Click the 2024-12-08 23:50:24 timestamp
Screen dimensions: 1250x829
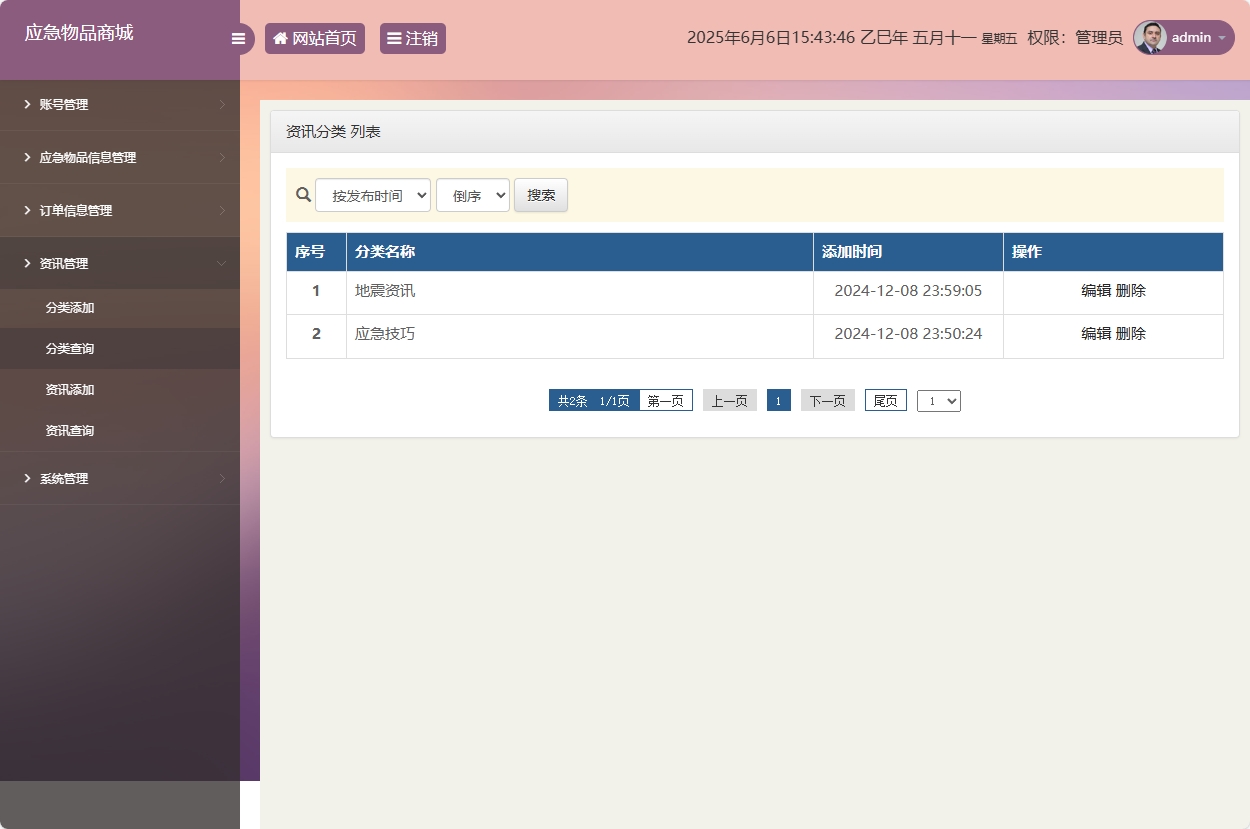point(908,334)
